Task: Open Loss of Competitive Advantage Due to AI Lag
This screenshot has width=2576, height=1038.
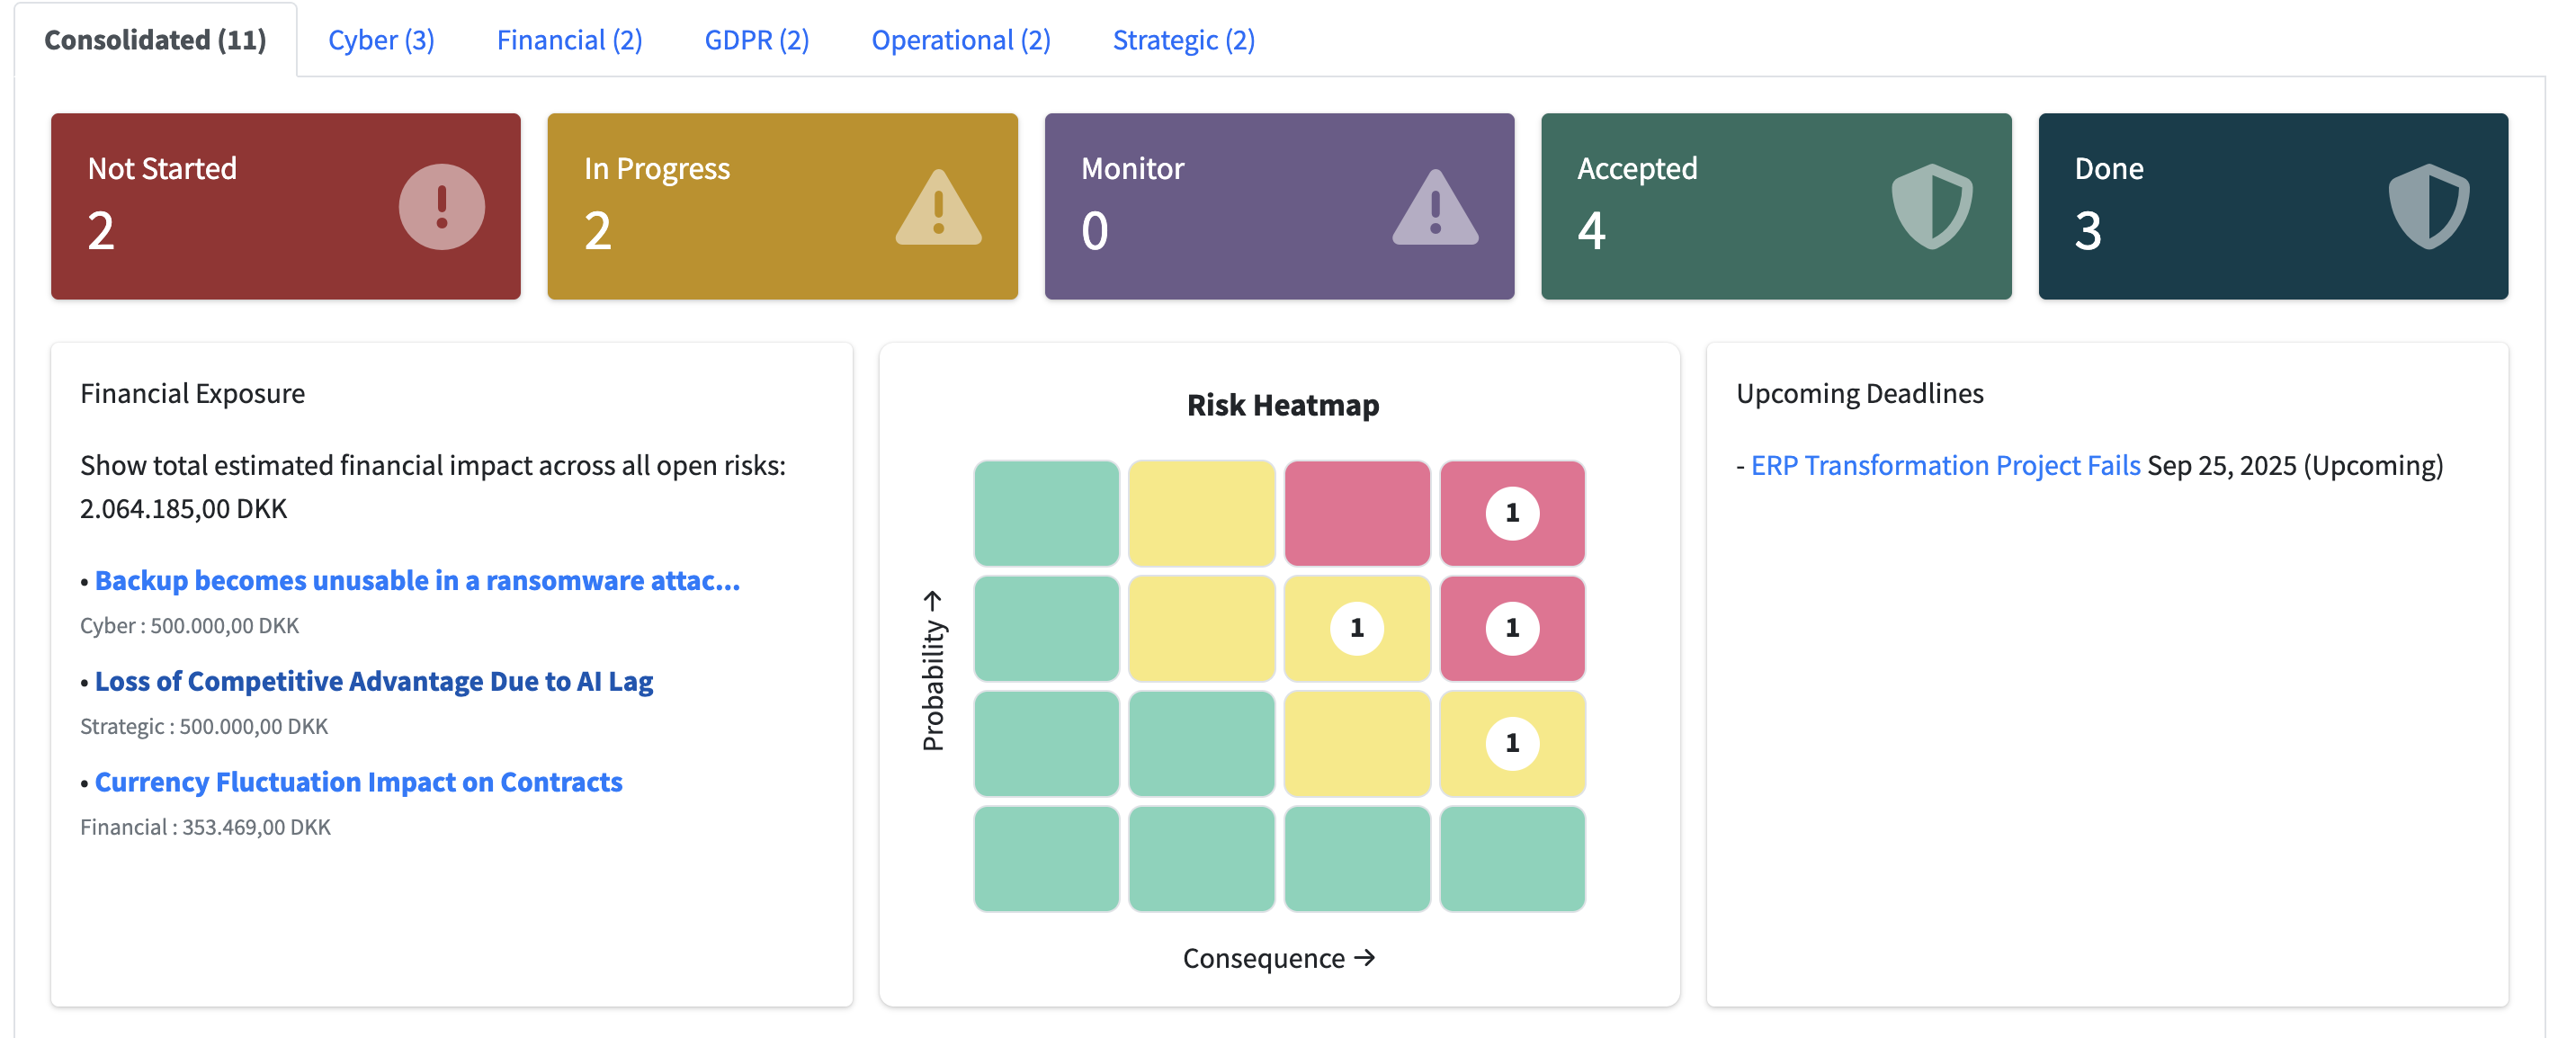Action: (x=374, y=681)
